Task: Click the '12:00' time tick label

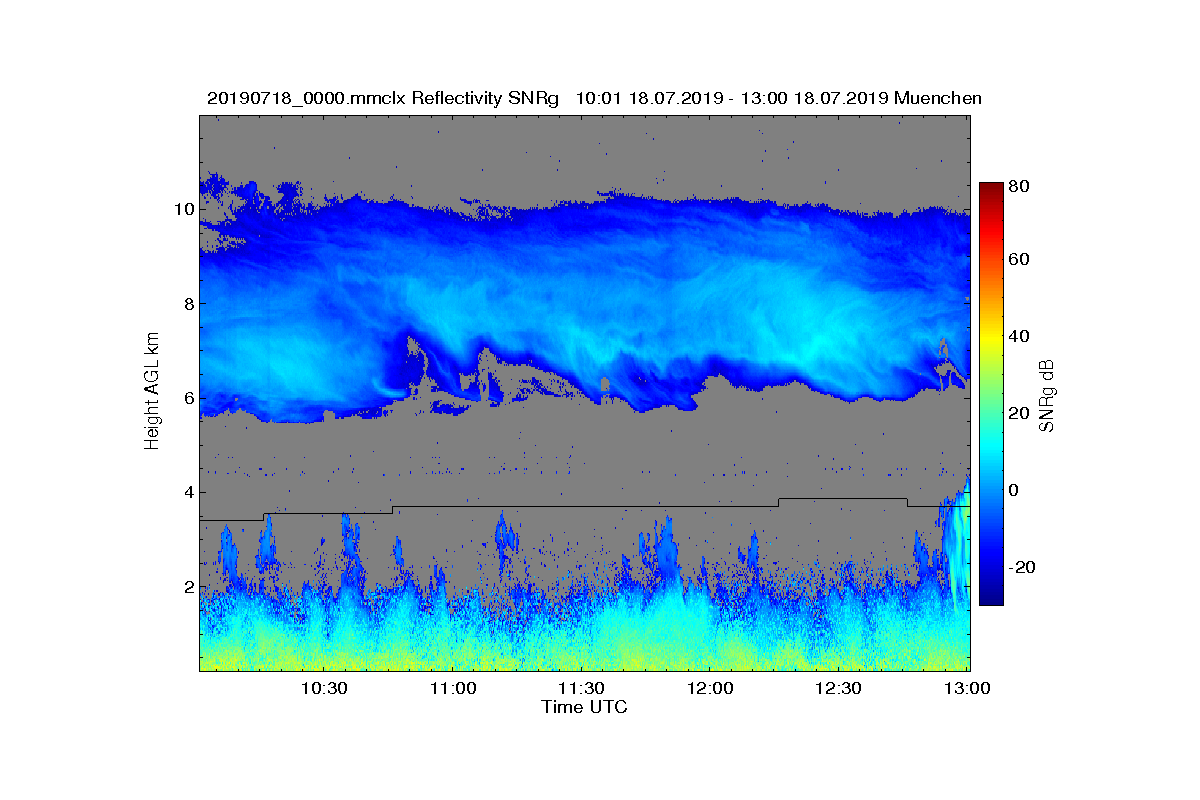Action: point(710,689)
